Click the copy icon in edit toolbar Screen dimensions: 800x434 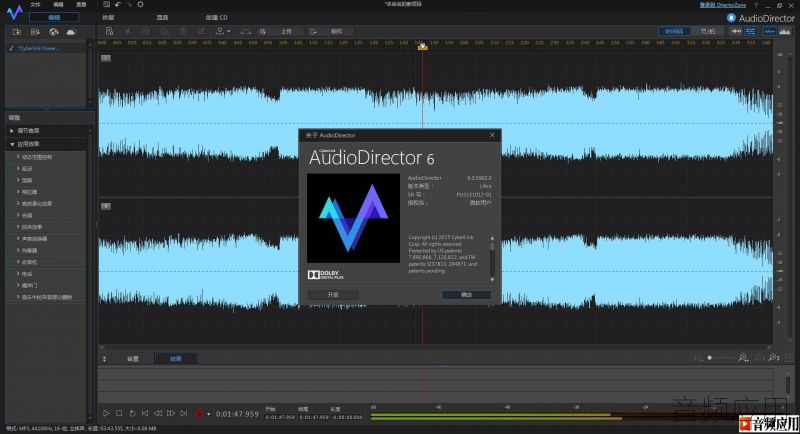146,32
